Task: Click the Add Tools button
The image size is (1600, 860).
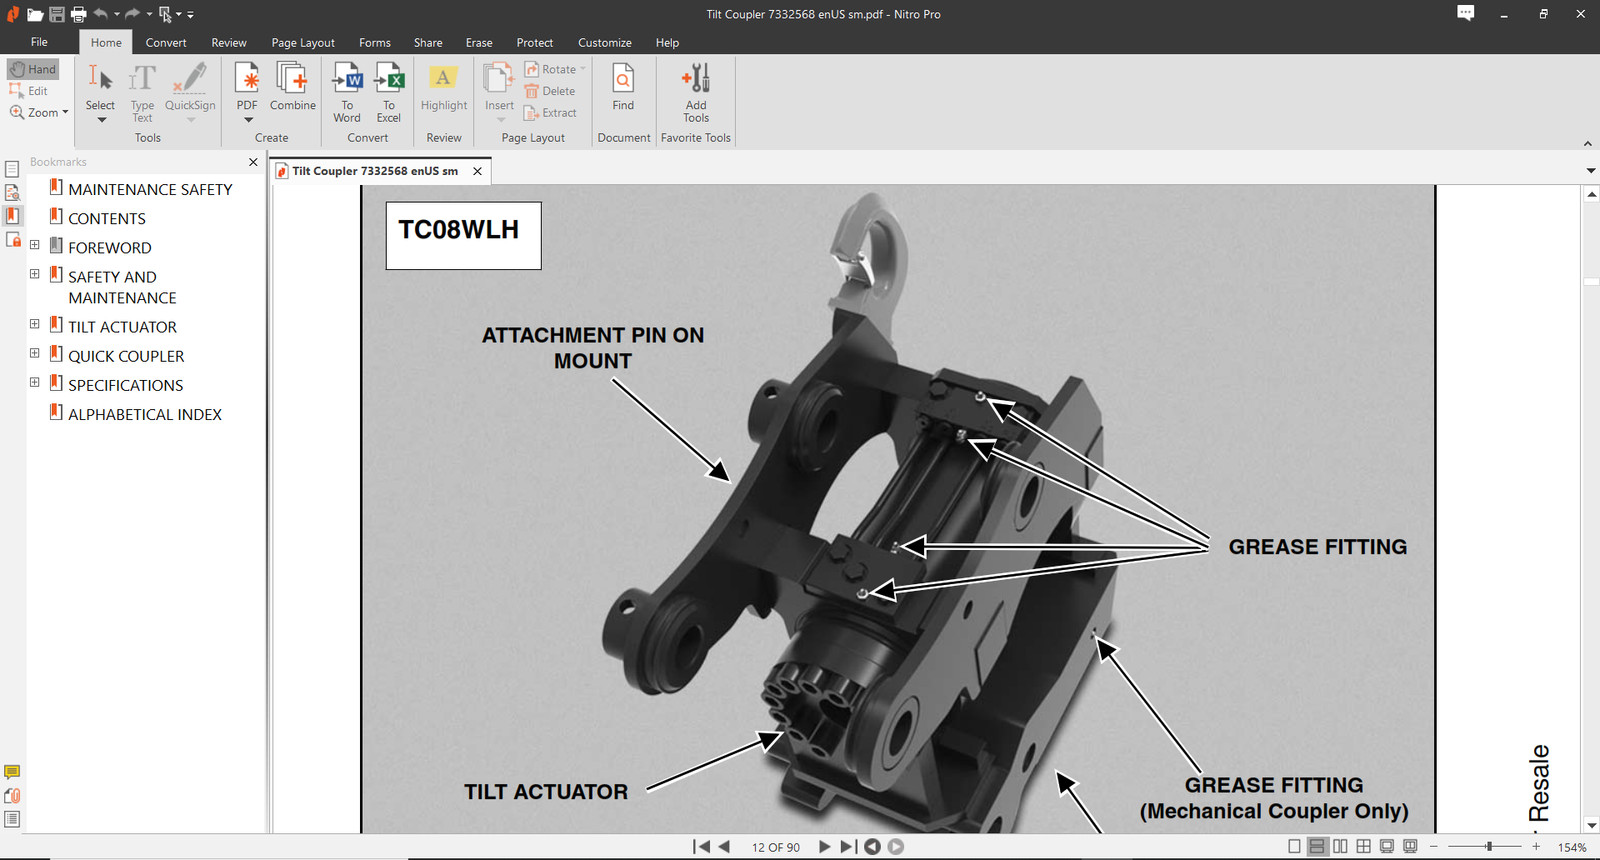Action: point(696,92)
